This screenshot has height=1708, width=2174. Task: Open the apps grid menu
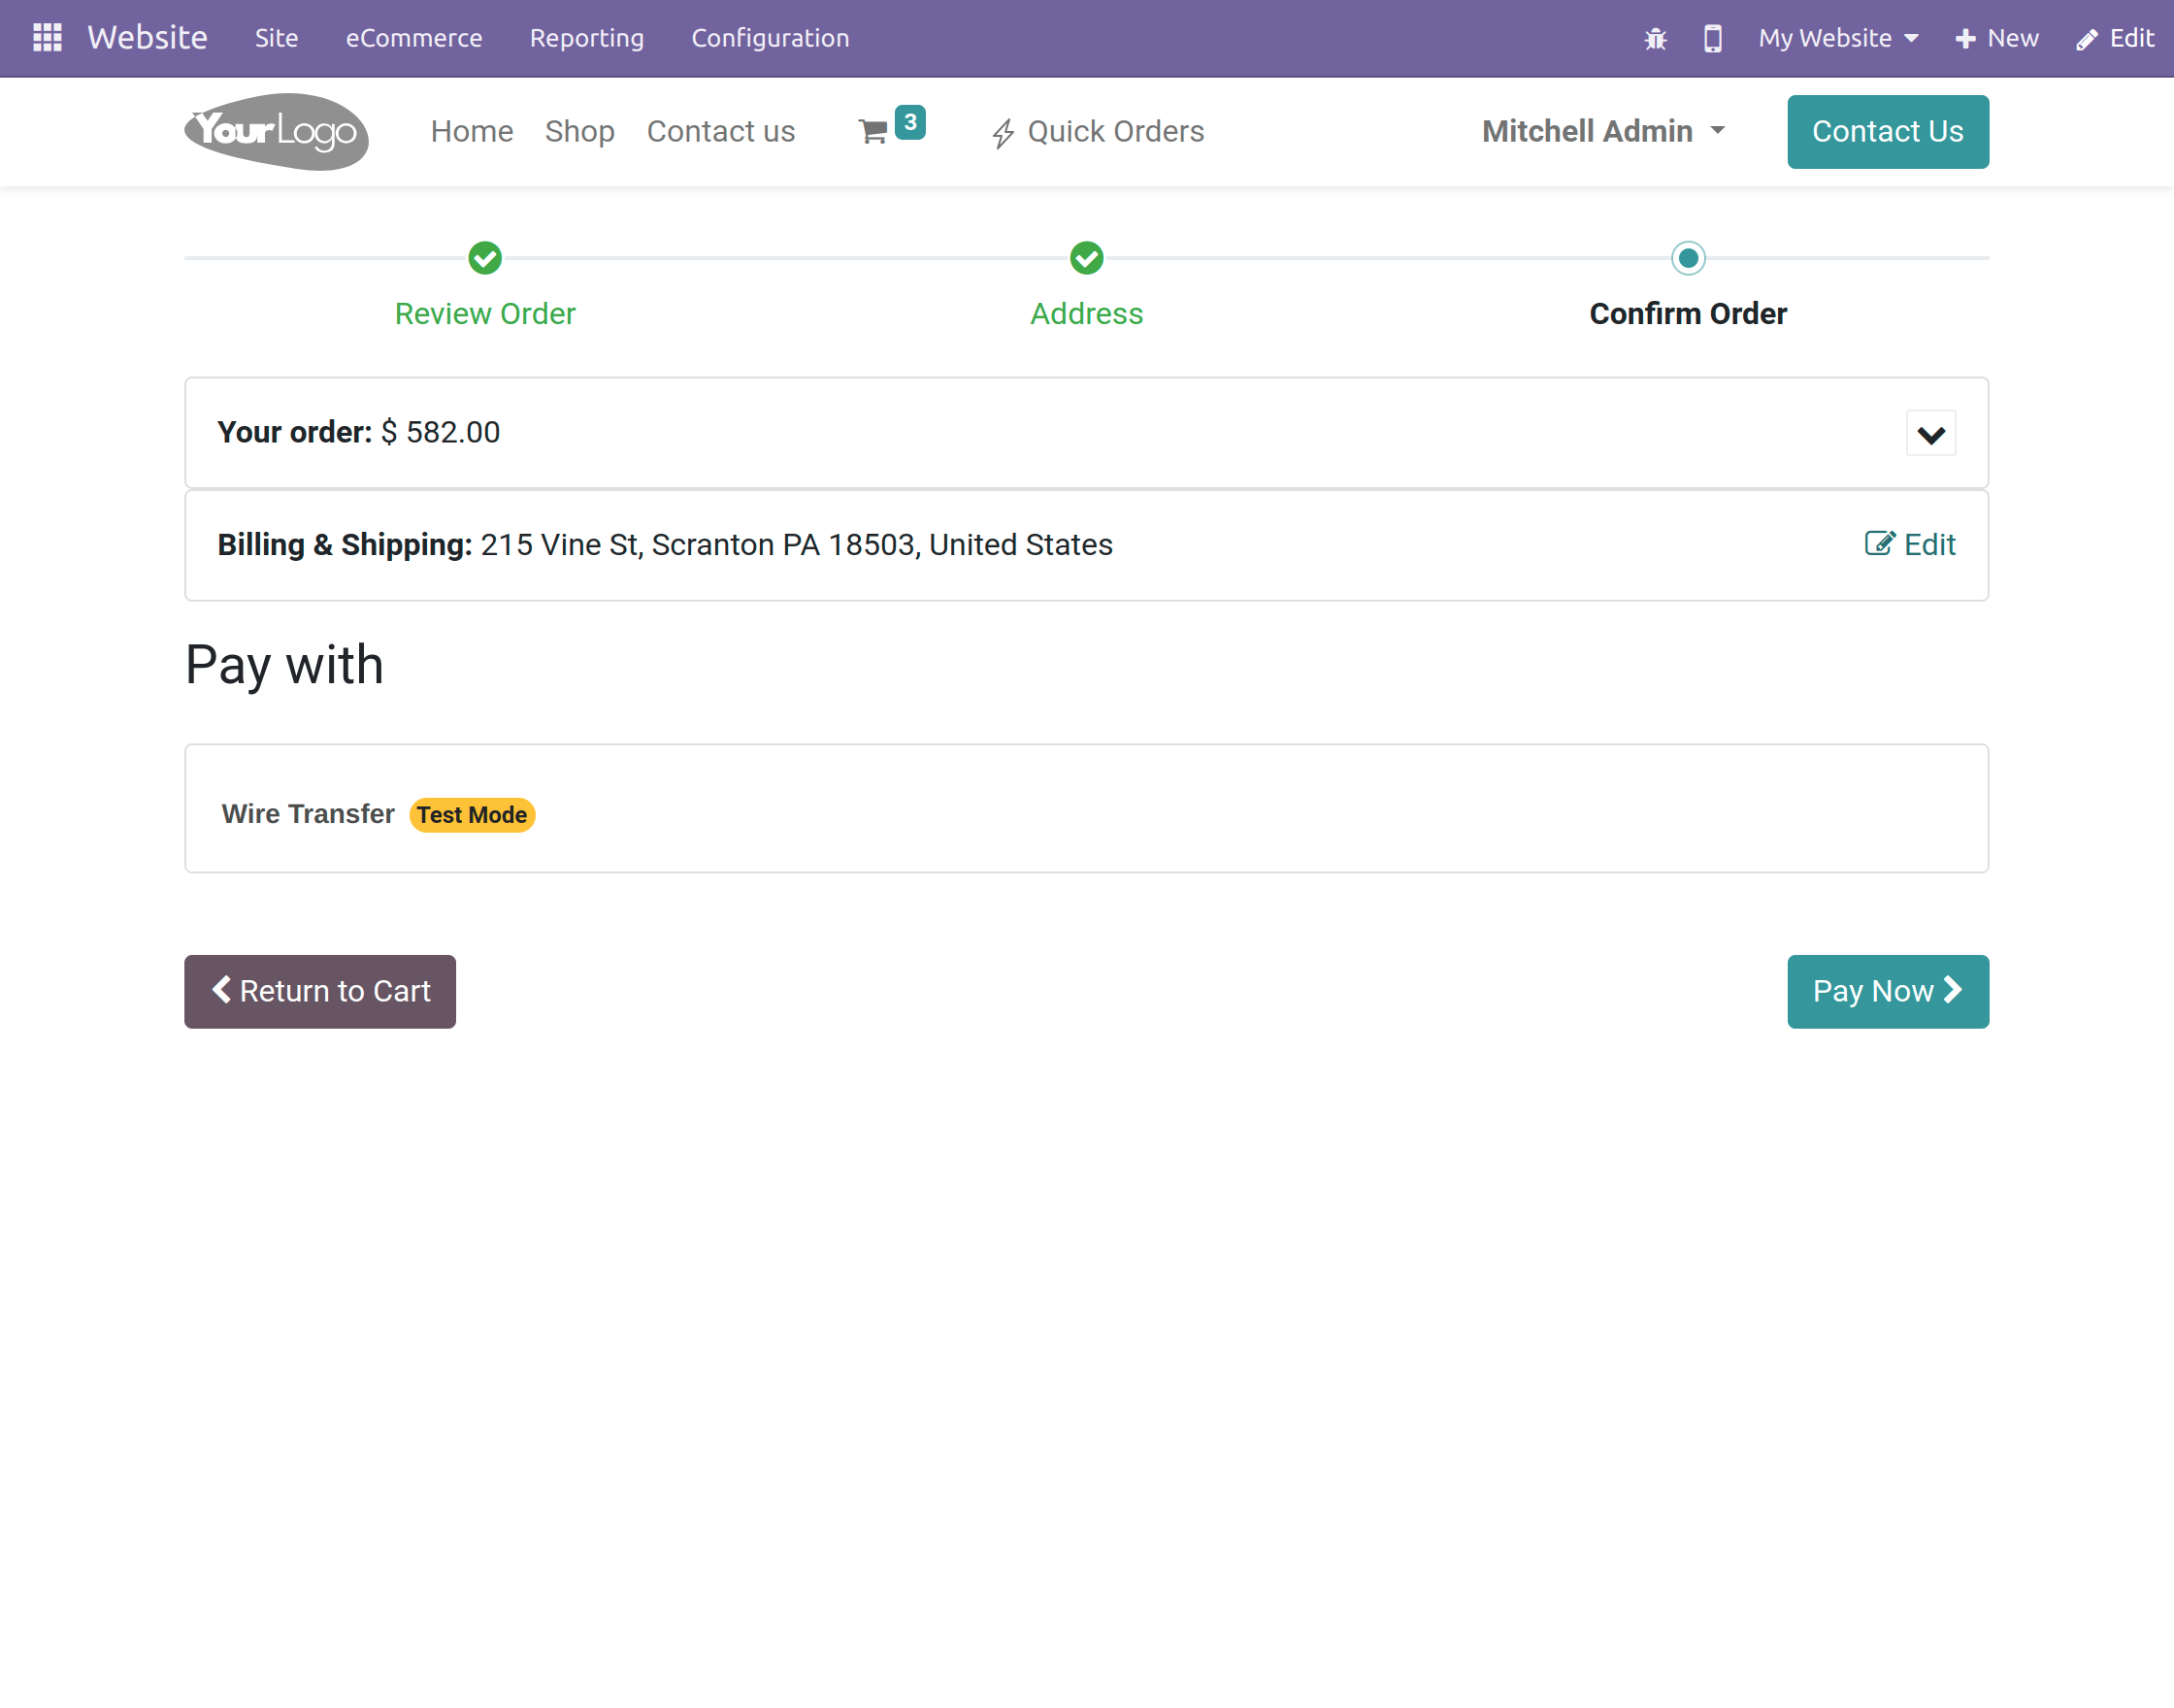46,37
